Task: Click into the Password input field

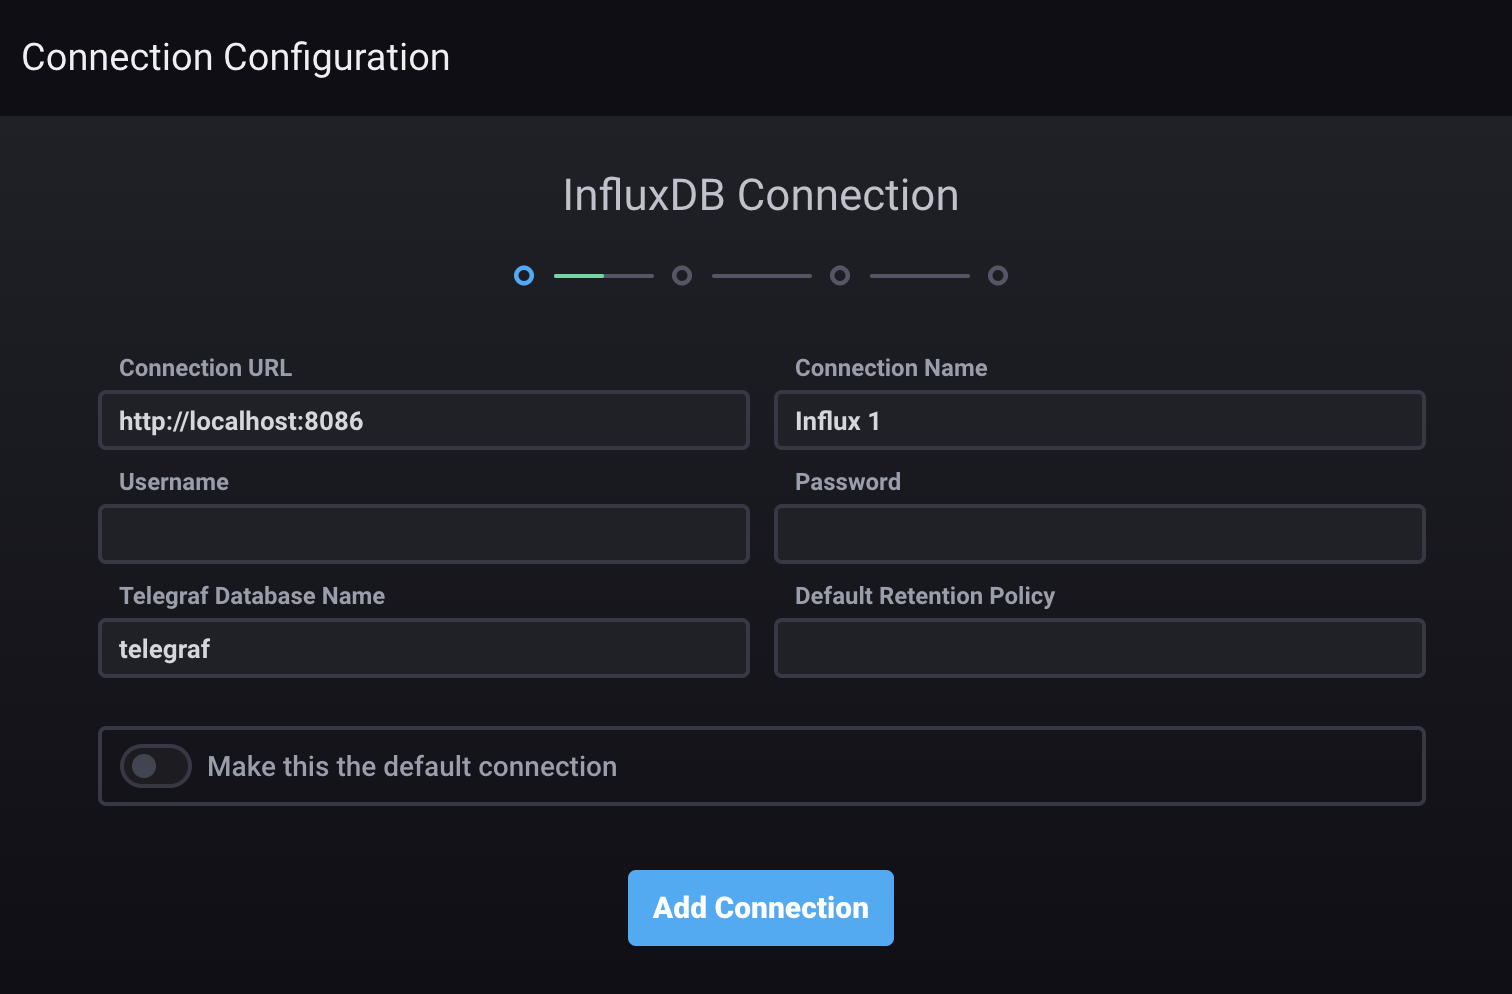Action: coord(1099,535)
